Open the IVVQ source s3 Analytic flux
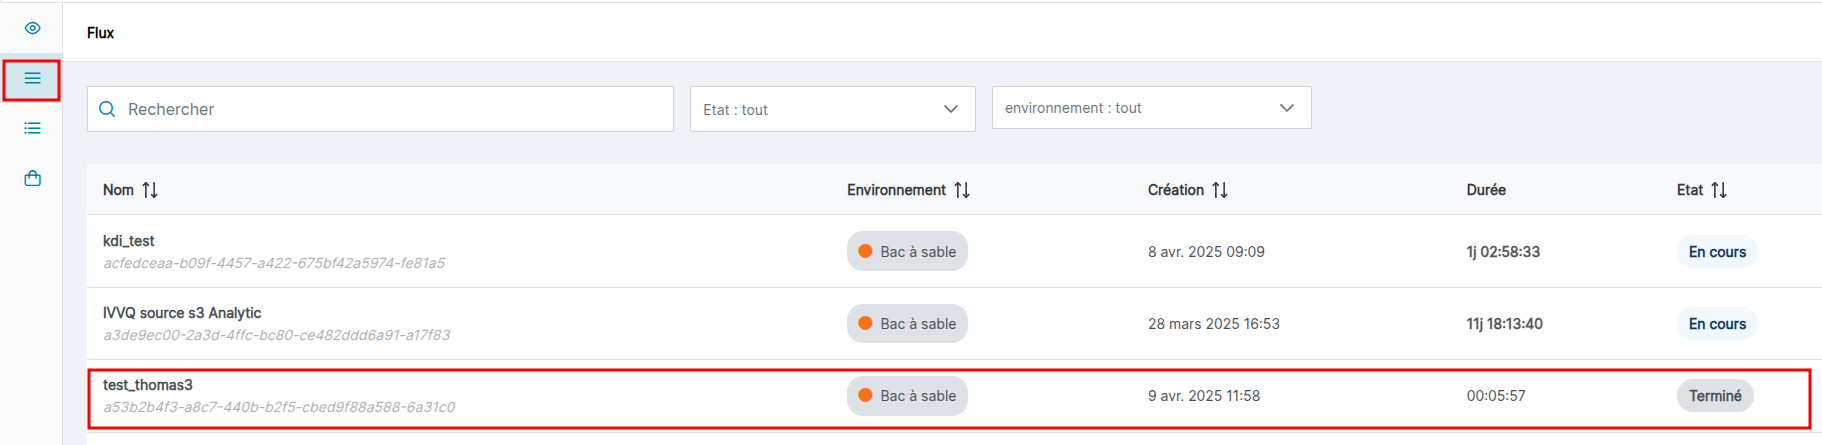The width and height of the screenshot is (1822, 445). (182, 313)
